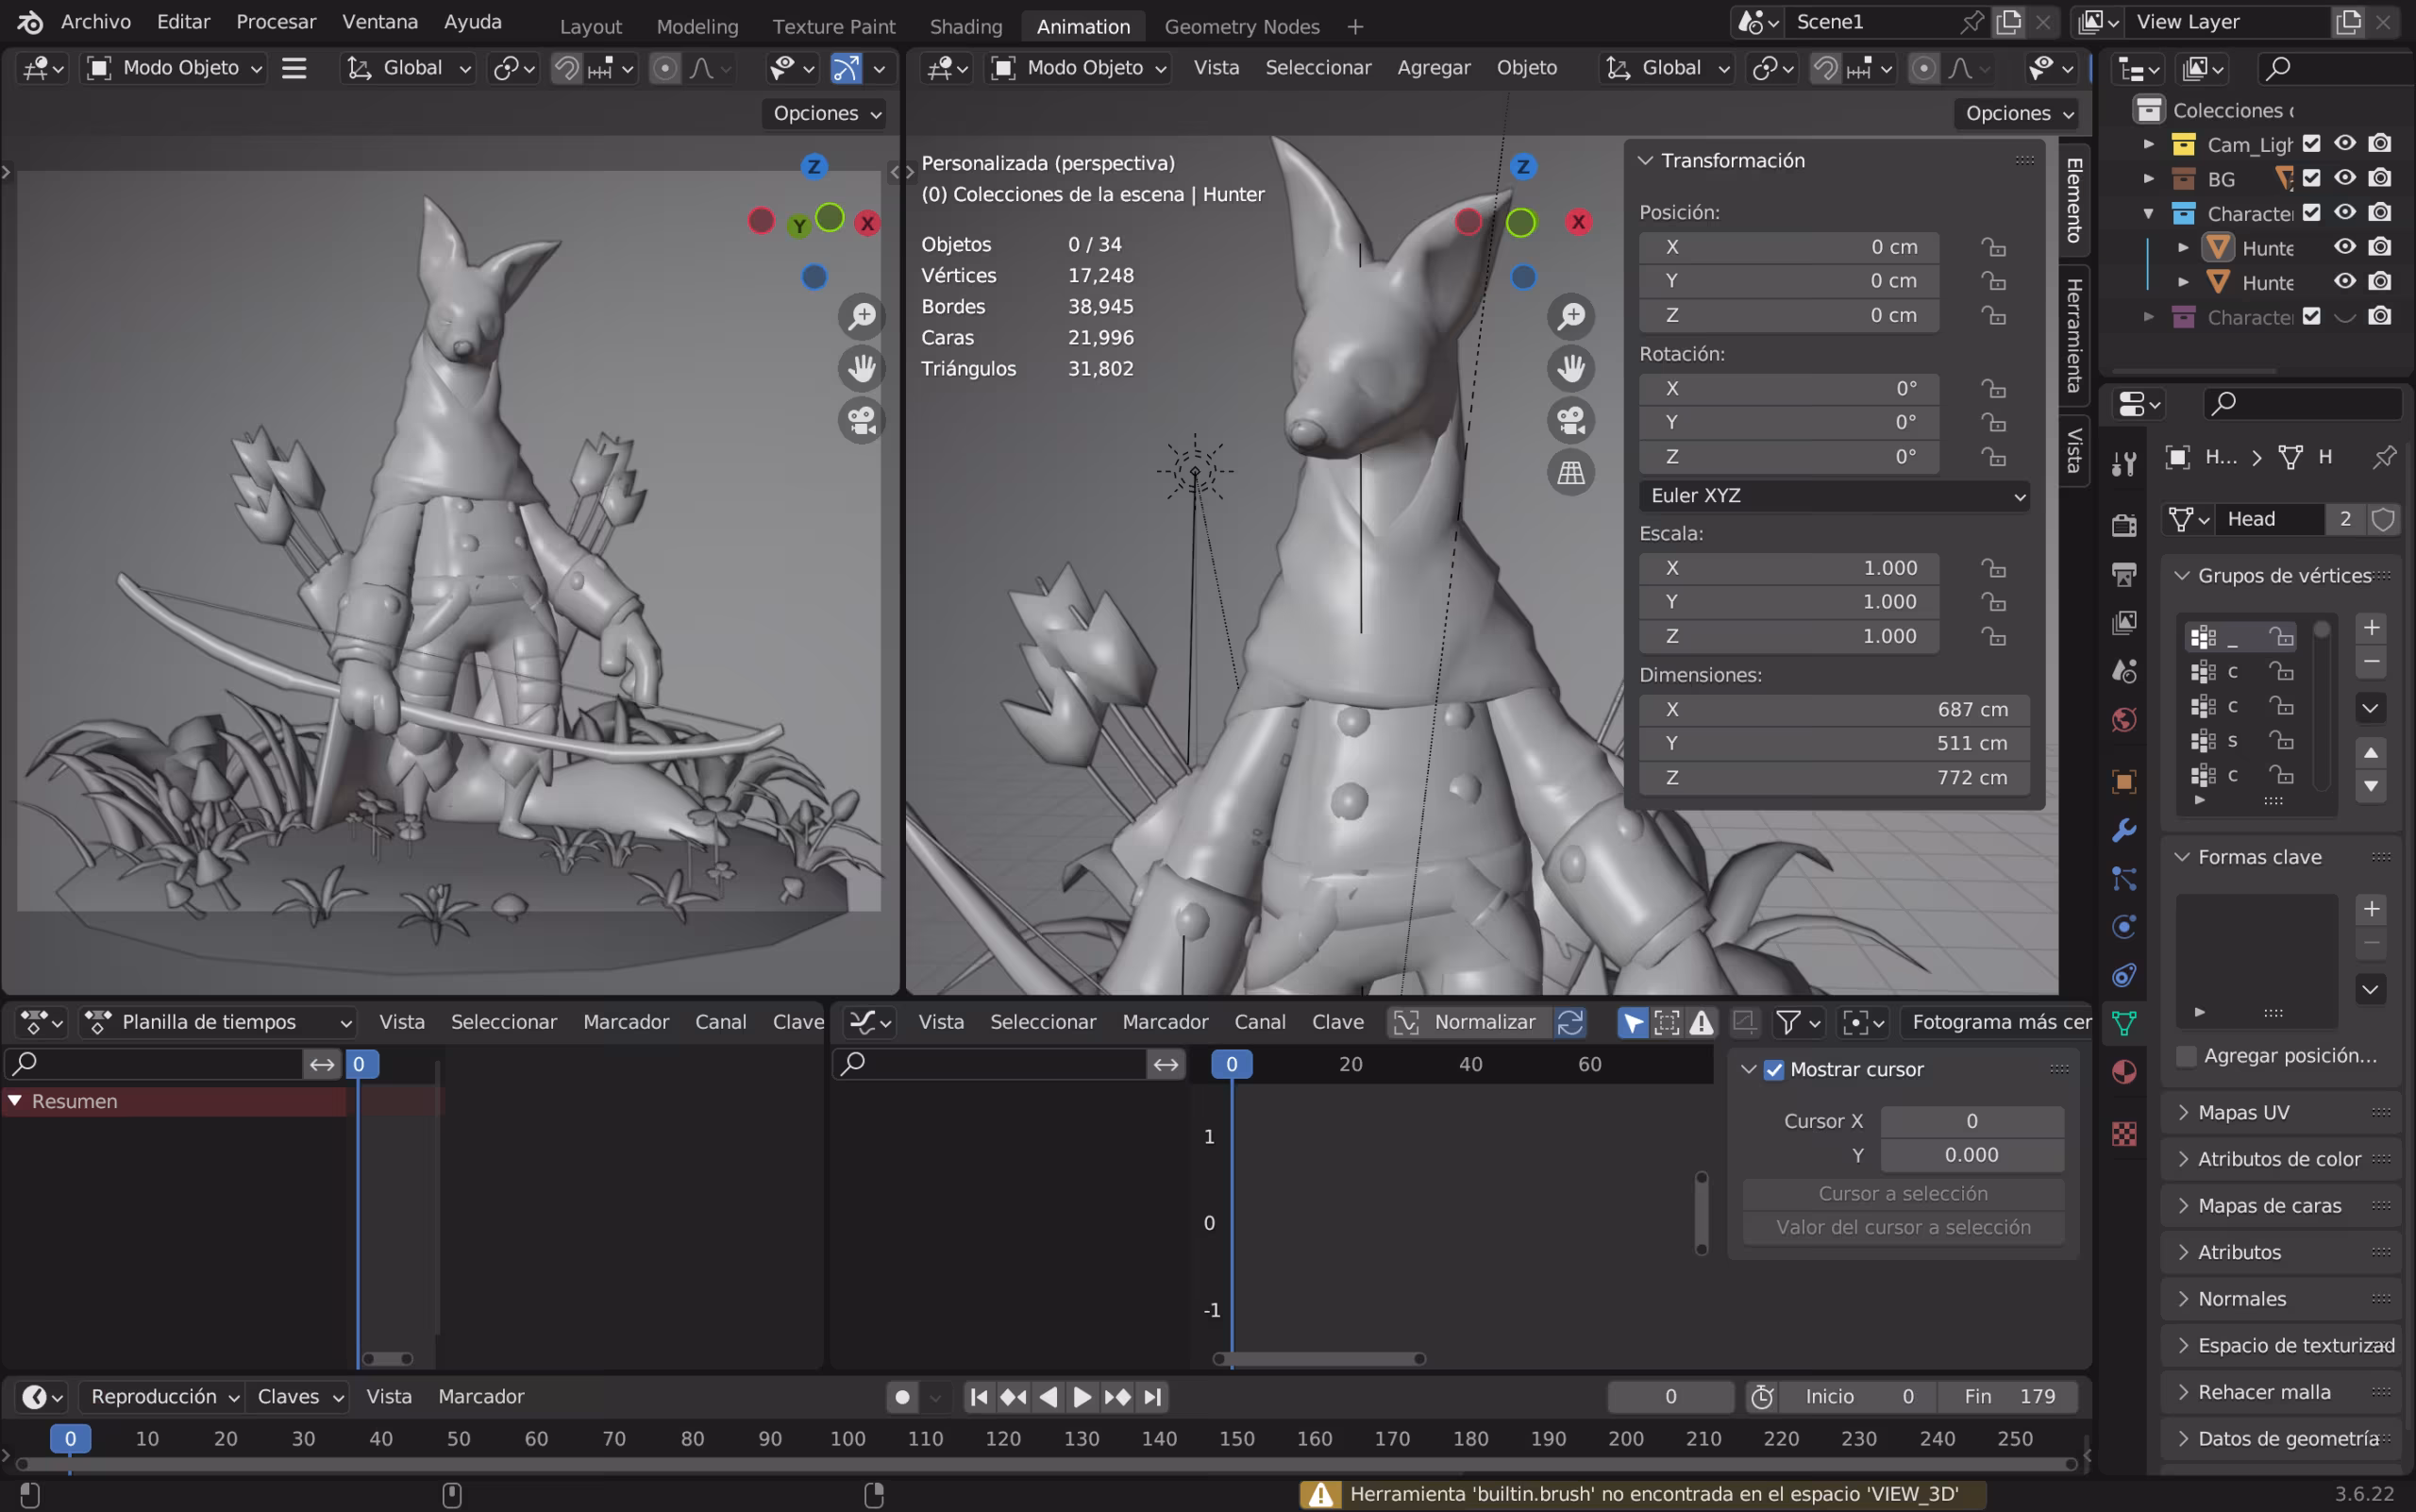
Task: Disable render camera icon for Cam_Light collection
Action: (2381, 144)
